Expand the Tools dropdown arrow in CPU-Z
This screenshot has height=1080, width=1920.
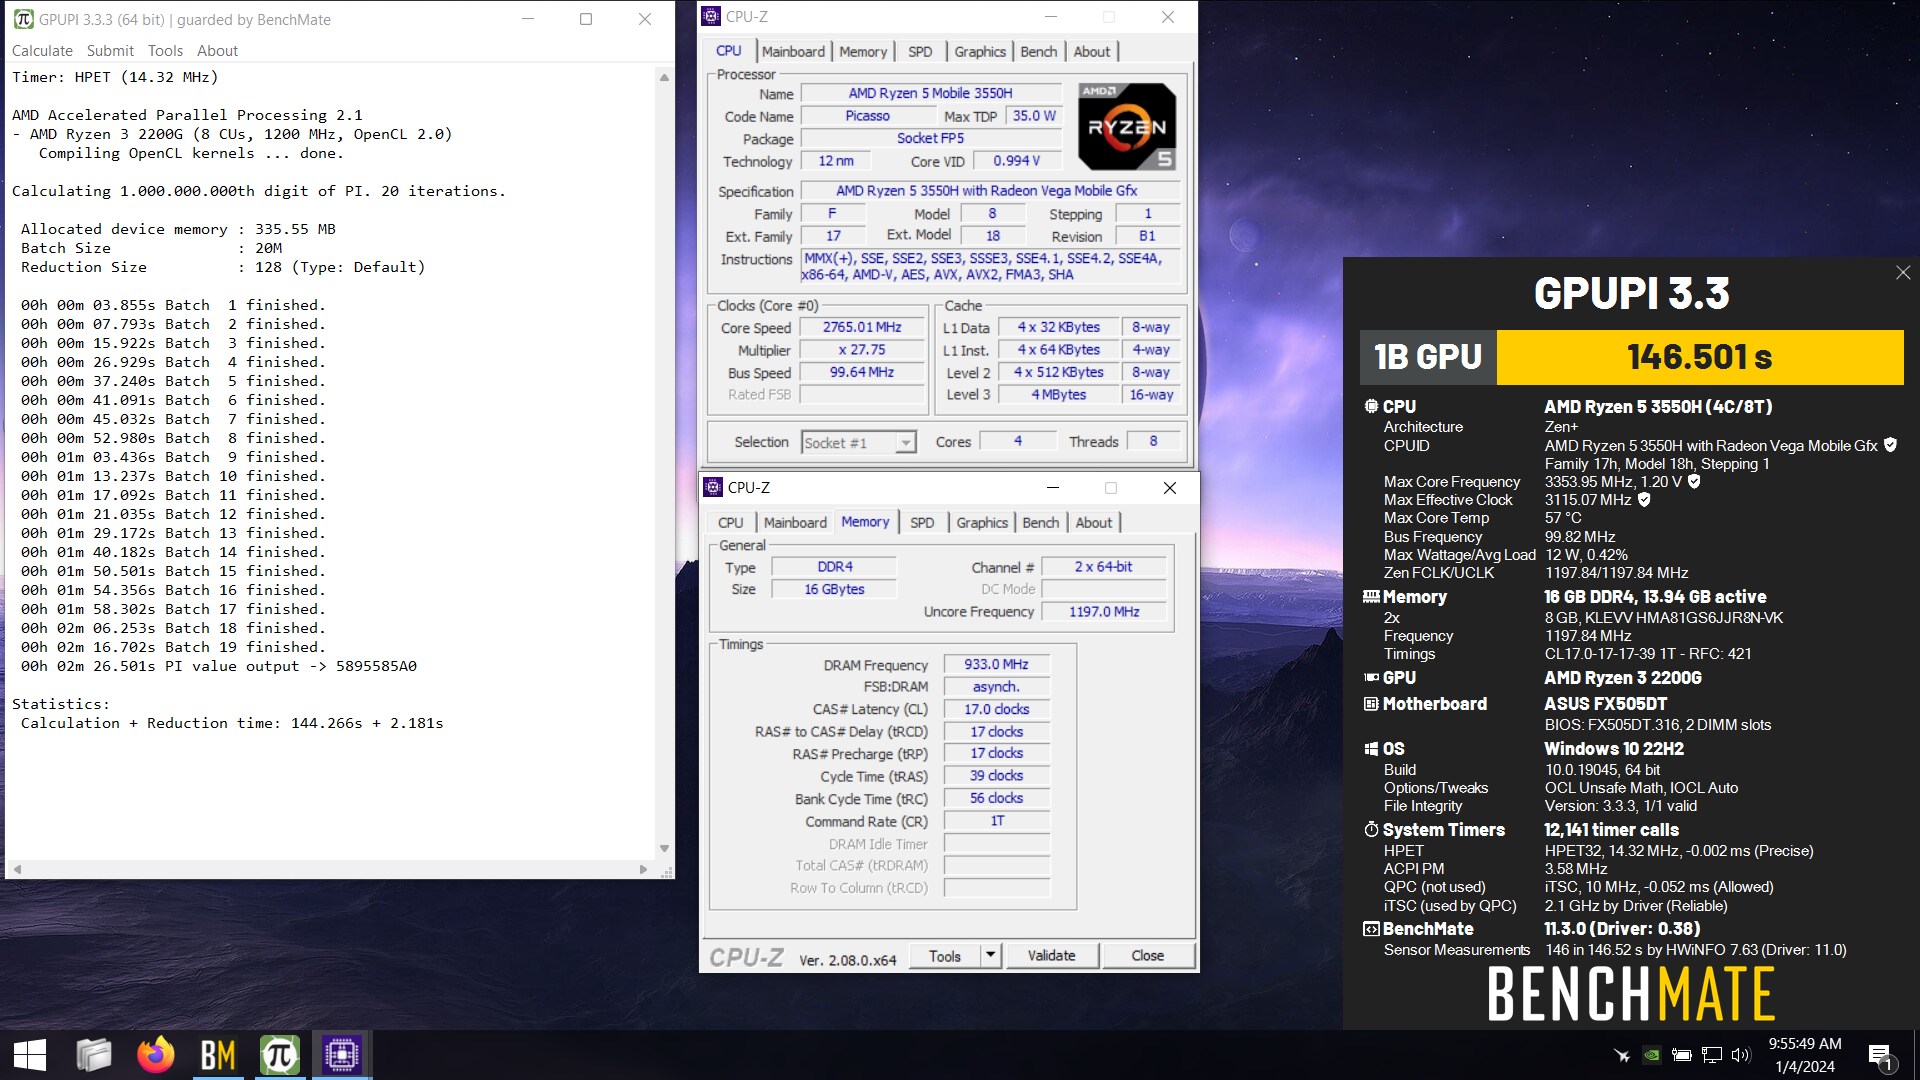(x=990, y=955)
